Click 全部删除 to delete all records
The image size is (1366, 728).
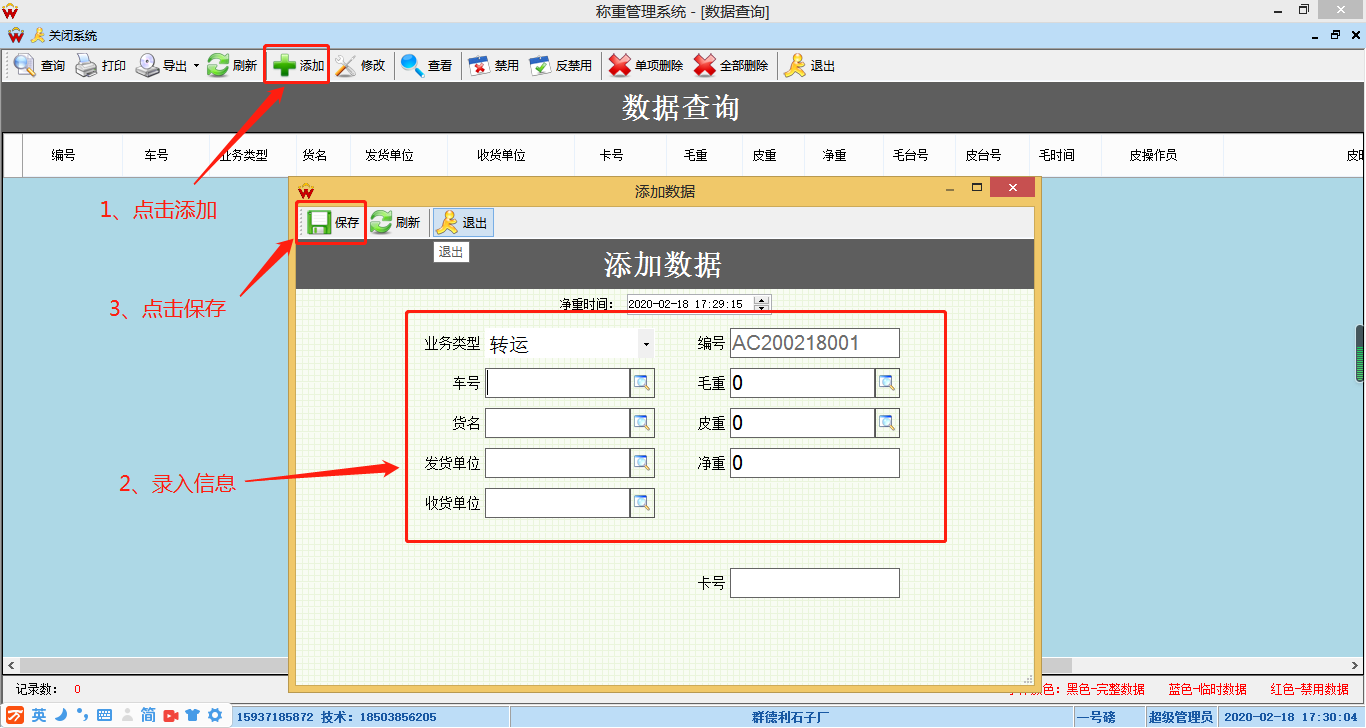705,66
